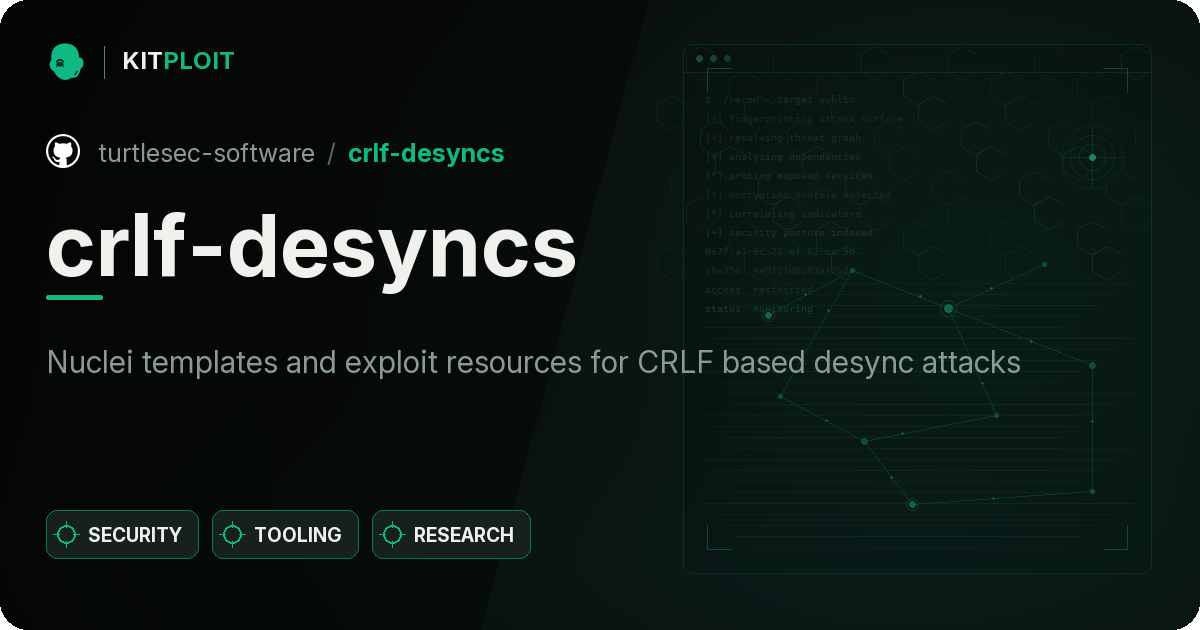This screenshot has height=630, width=1200.
Task: Click the sha256 hash terminal line
Action: 780,271
